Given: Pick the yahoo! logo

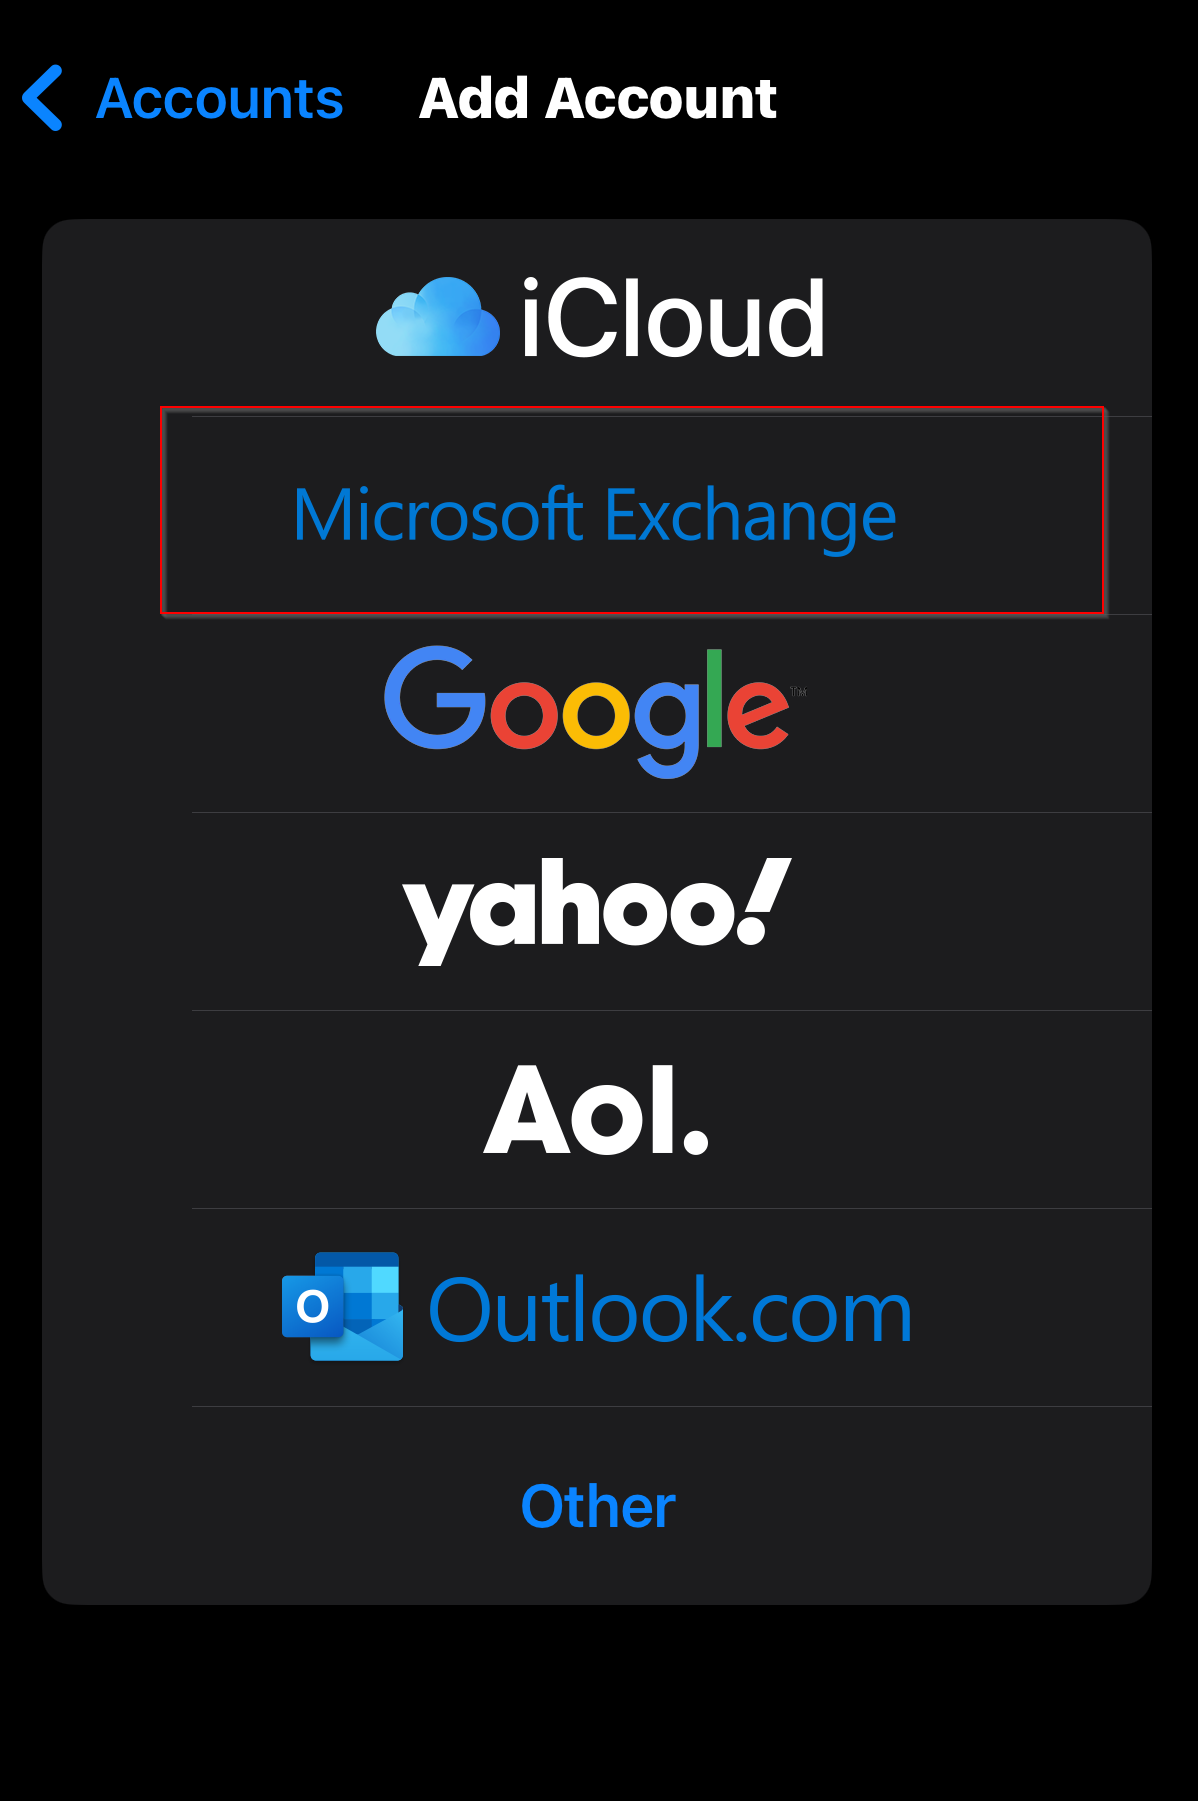Looking at the screenshot, I should (x=597, y=910).
